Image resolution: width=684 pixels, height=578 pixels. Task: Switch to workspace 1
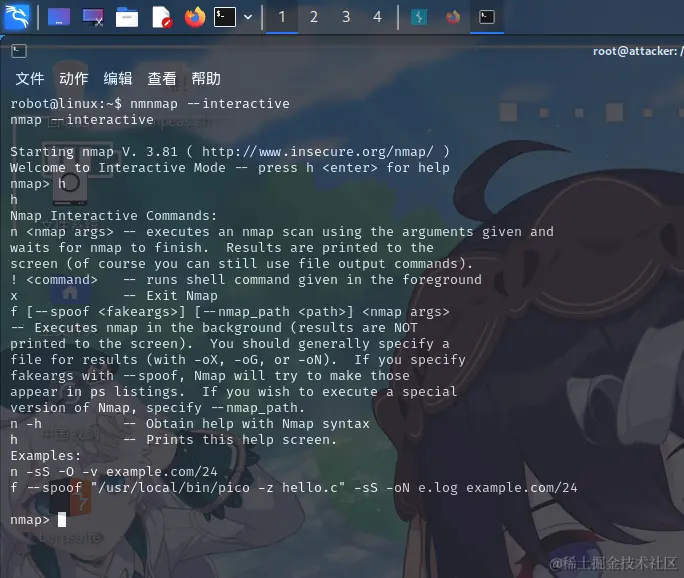click(x=282, y=17)
